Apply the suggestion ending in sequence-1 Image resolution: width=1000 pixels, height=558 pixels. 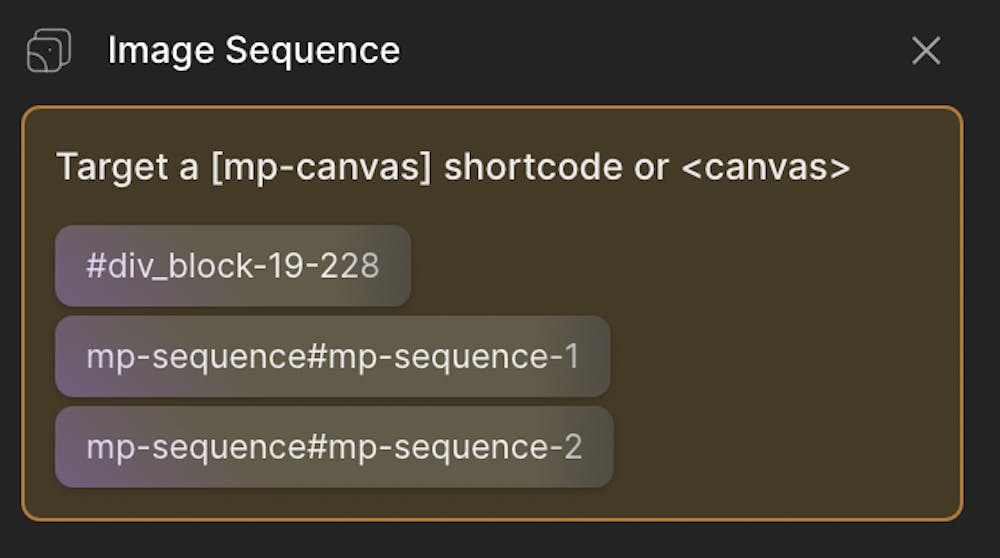[332, 356]
